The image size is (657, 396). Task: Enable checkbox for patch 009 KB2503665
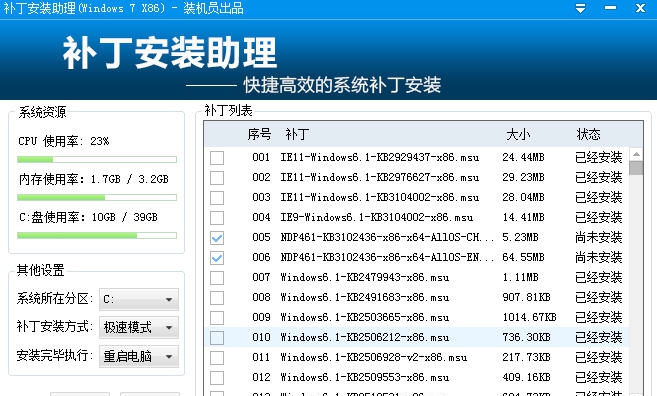pyautogui.click(x=217, y=318)
